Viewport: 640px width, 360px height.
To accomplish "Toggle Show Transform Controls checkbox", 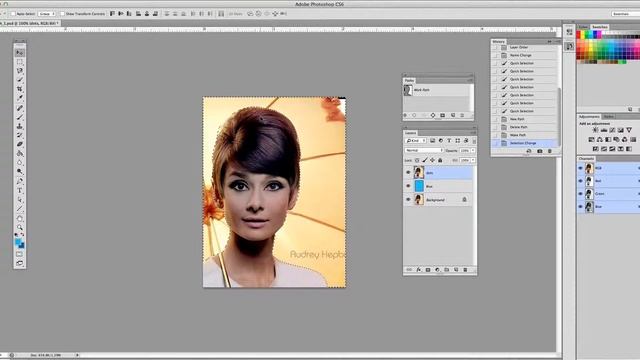I will click(62, 14).
